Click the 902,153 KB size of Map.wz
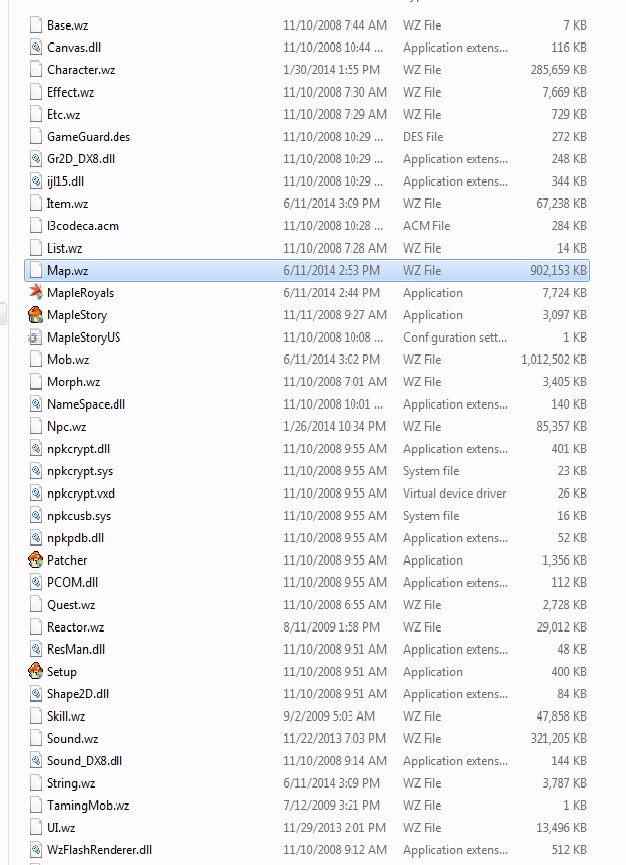 tap(558, 270)
